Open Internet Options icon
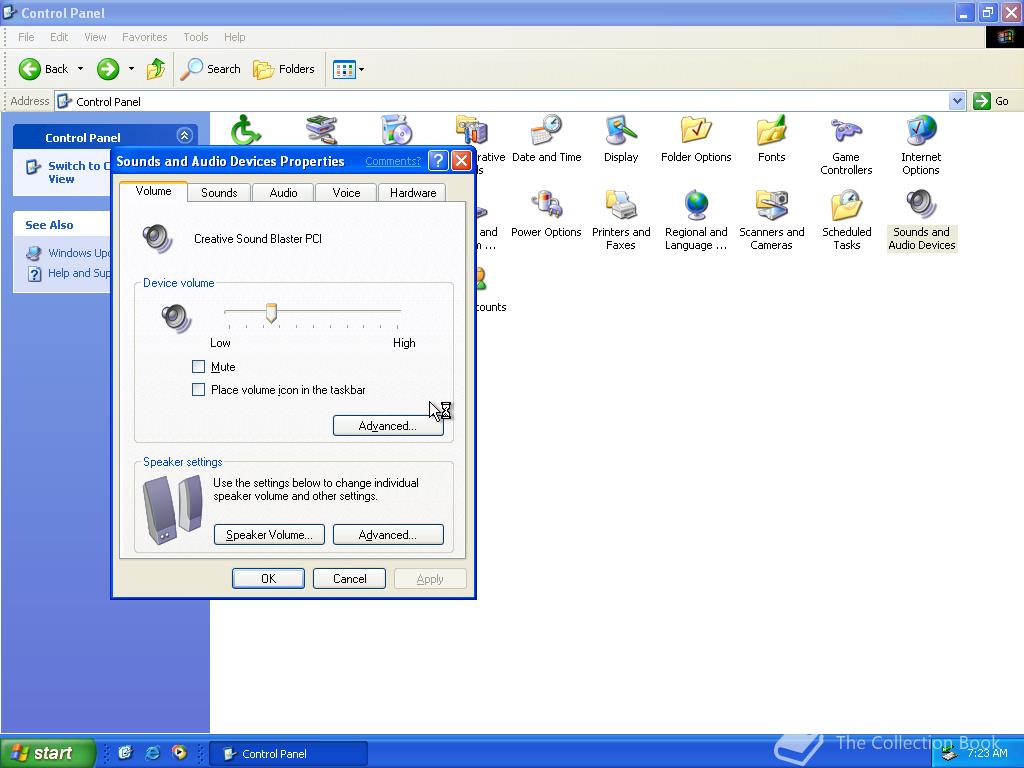The height and width of the screenshot is (768, 1024). coord(921,144)
